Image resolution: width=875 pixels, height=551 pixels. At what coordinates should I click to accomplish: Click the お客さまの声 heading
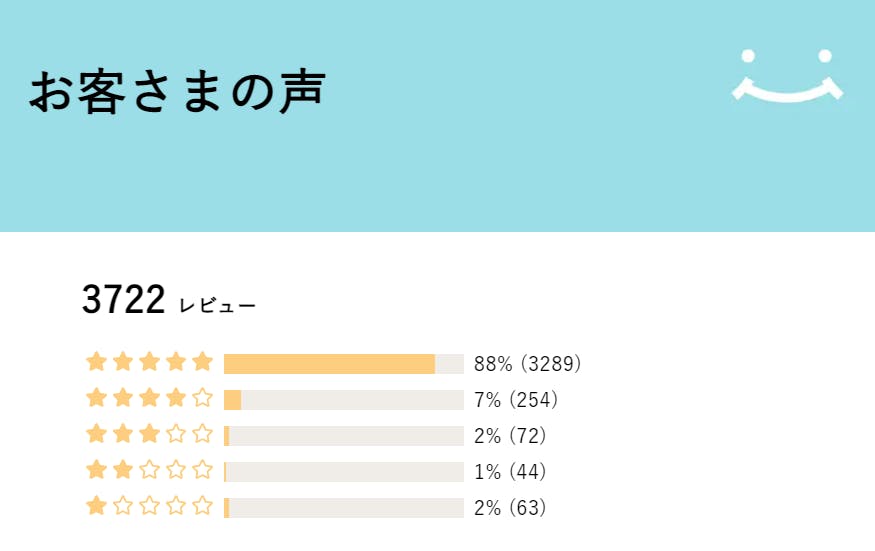pos(177,92)
